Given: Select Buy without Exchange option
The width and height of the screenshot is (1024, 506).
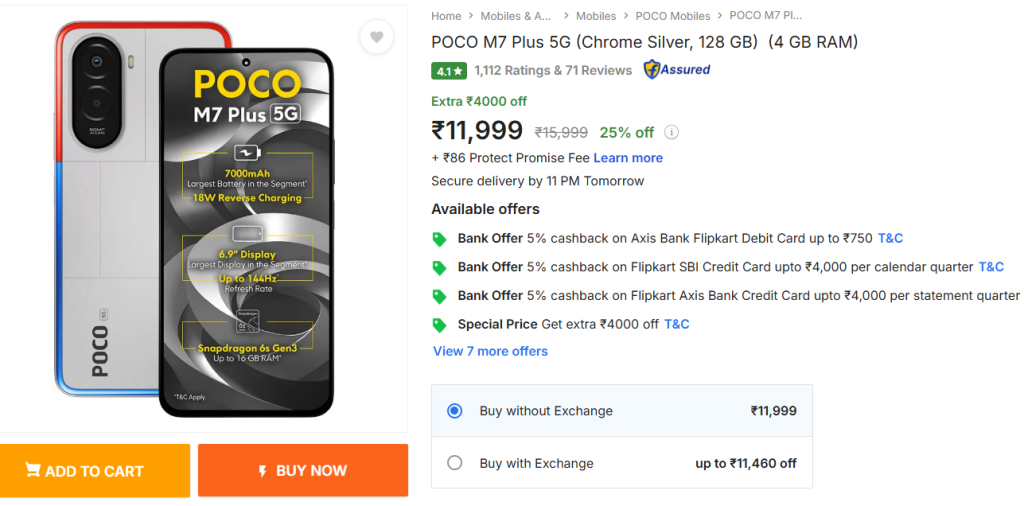Looking at the screenshot, I should point(455,411).
